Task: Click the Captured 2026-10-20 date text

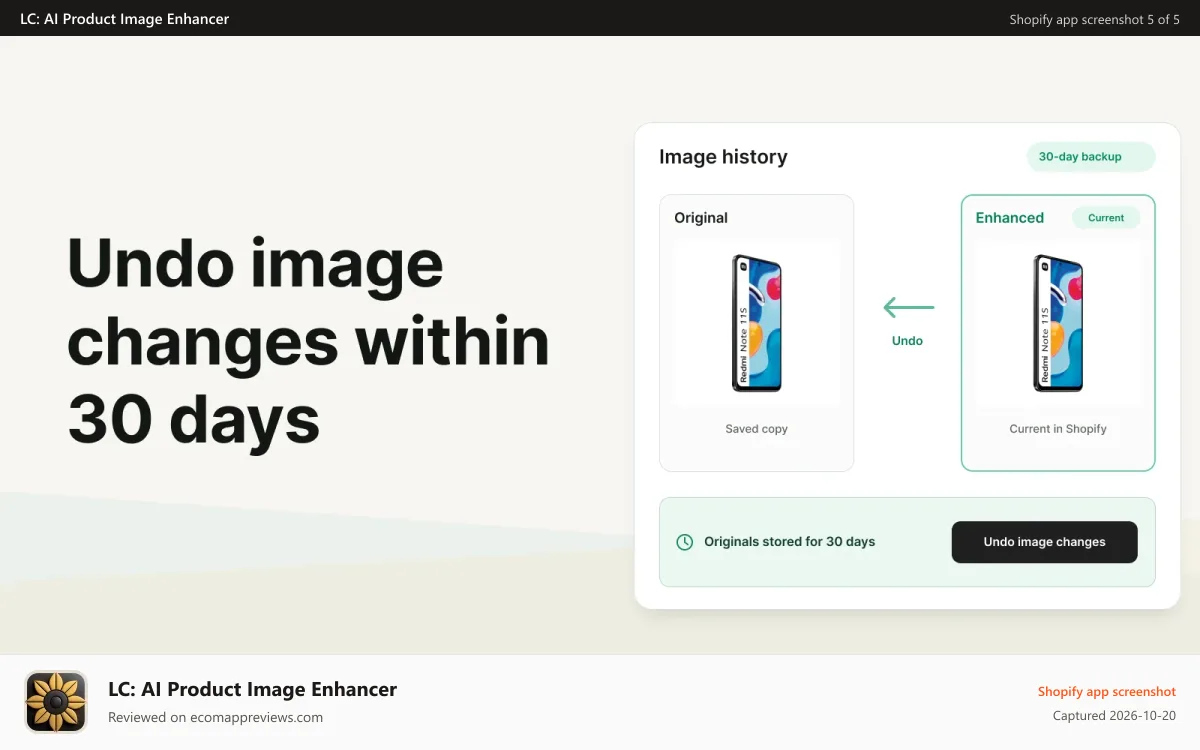Action: (1115, 716)
